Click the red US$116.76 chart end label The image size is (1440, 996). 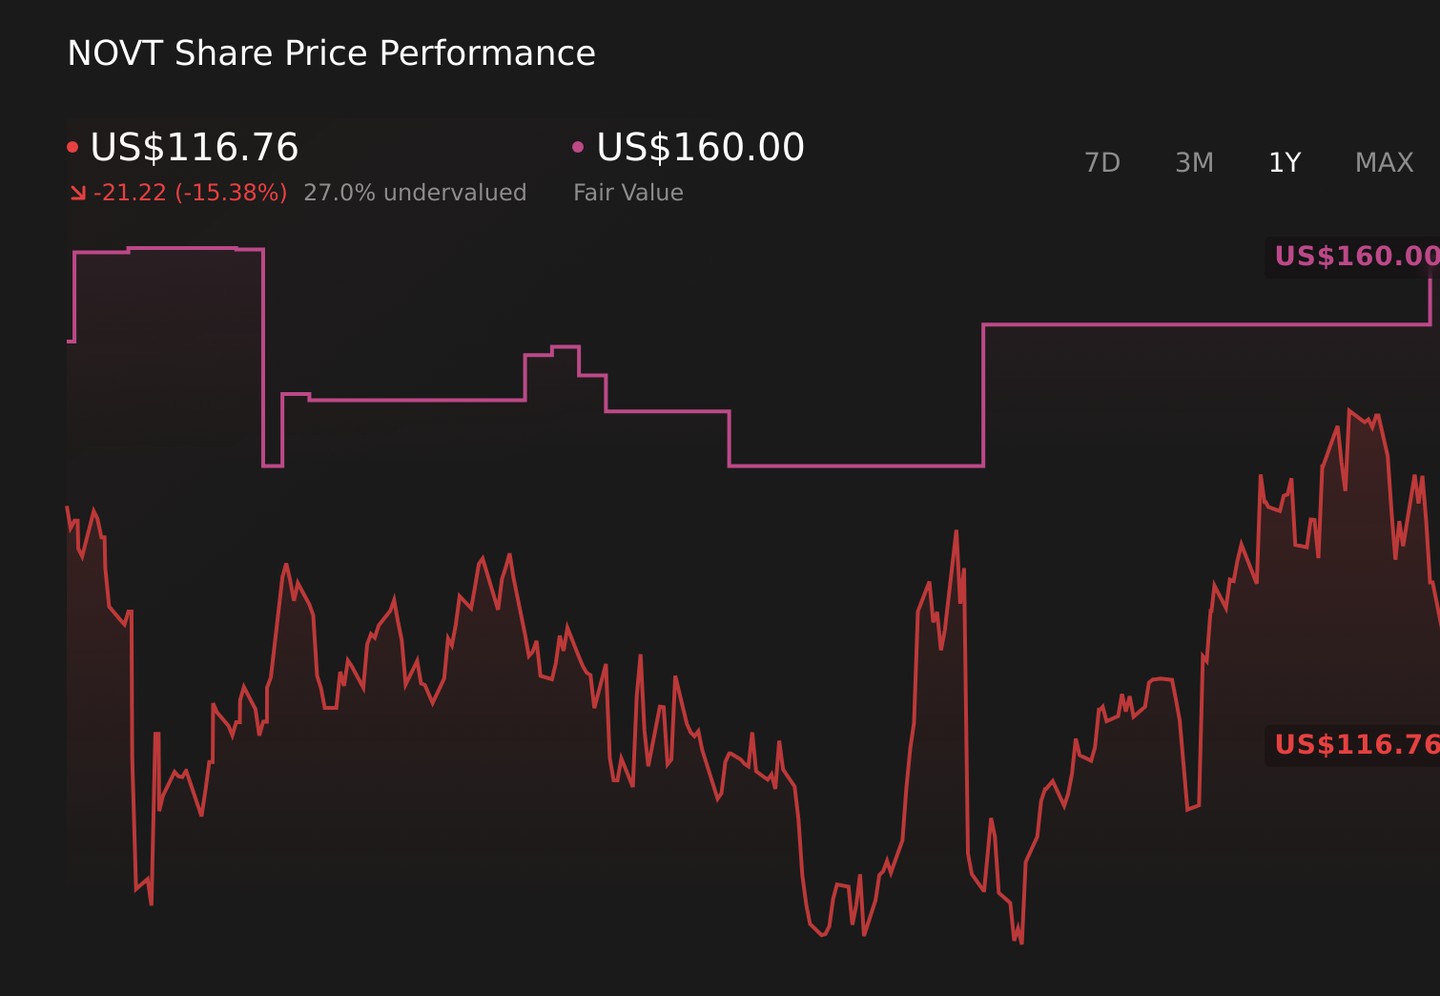(1356, 744)
